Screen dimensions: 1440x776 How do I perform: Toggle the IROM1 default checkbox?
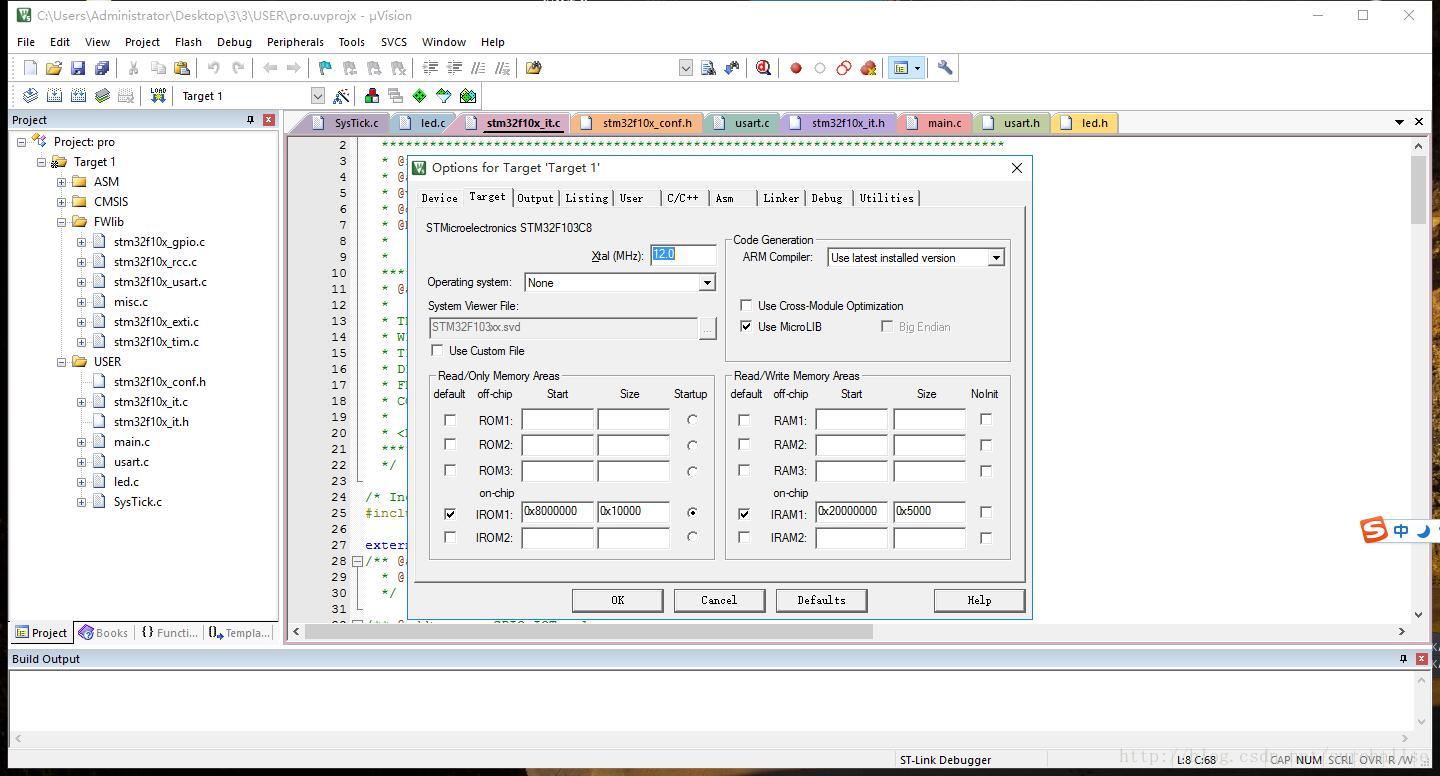click(x=450, y=513)
